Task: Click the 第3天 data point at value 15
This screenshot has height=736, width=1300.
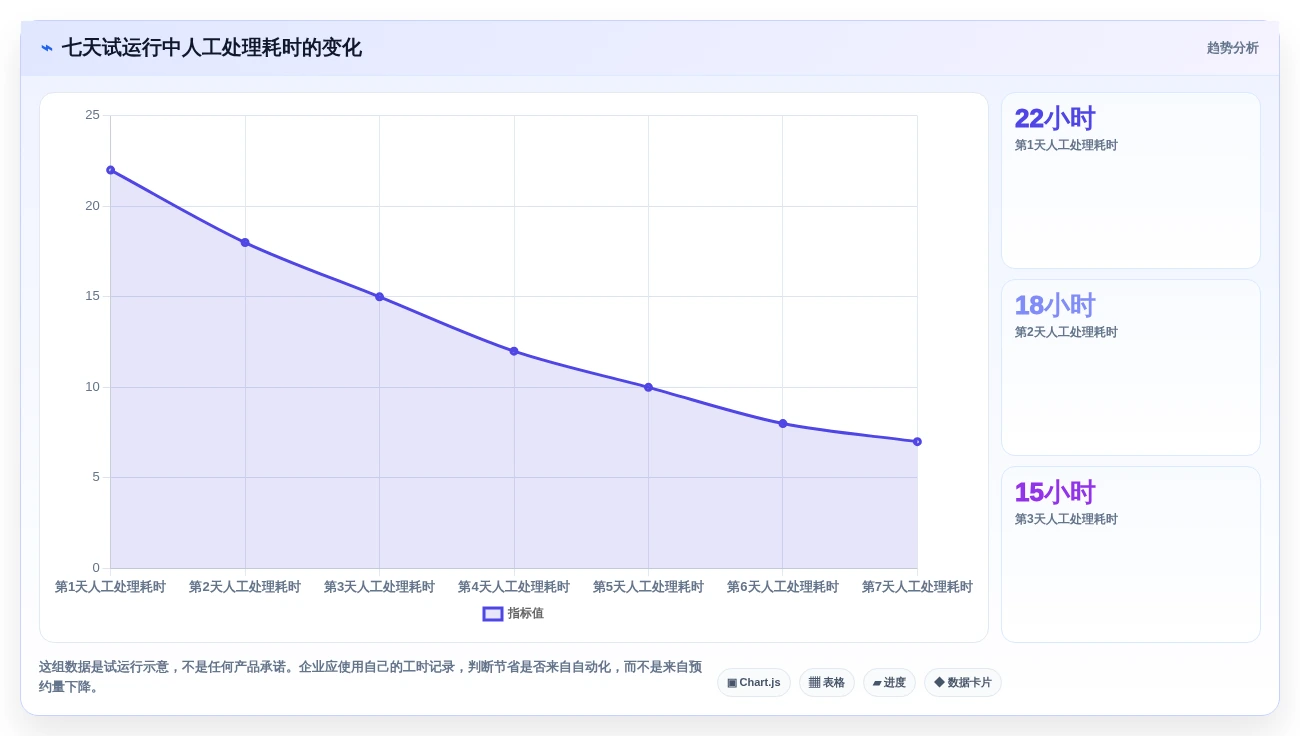Action: 379,297
